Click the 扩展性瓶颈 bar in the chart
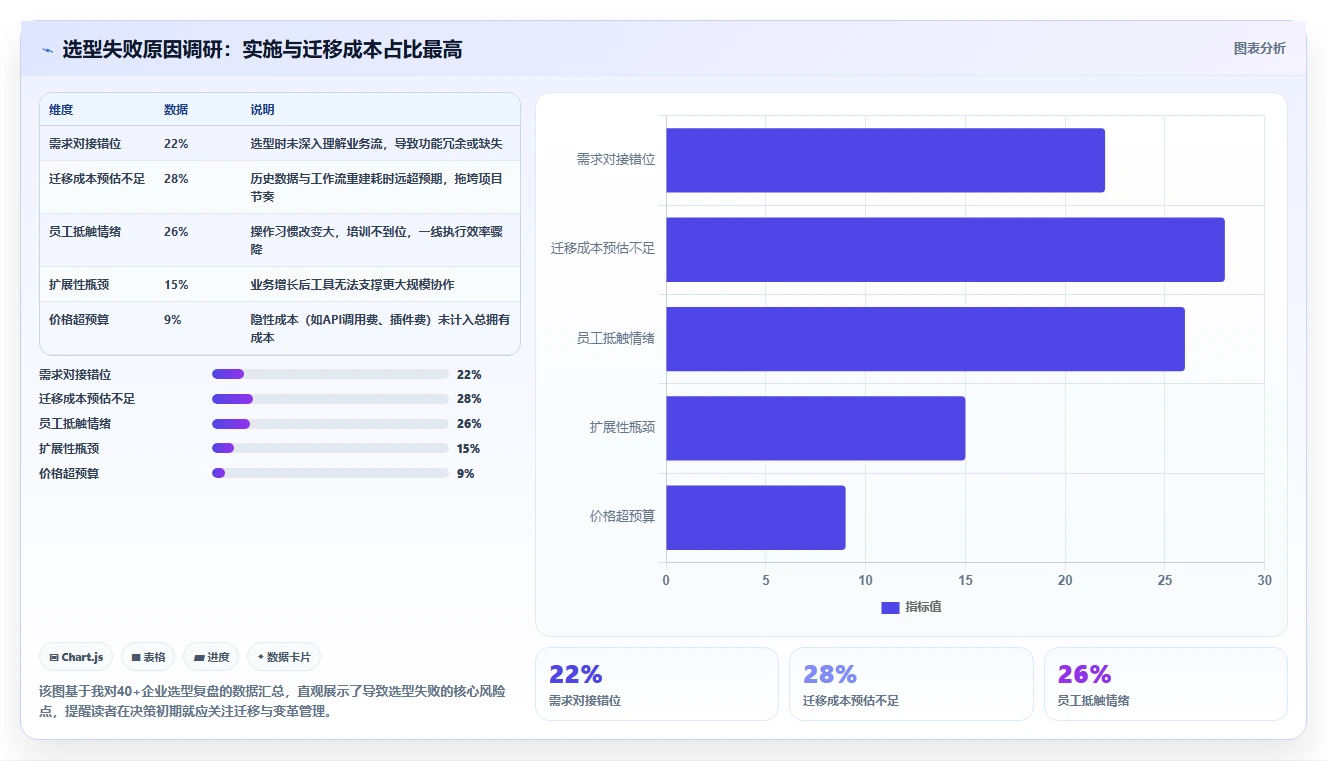This screenshot has width=1327, height=761. point(815,428)
